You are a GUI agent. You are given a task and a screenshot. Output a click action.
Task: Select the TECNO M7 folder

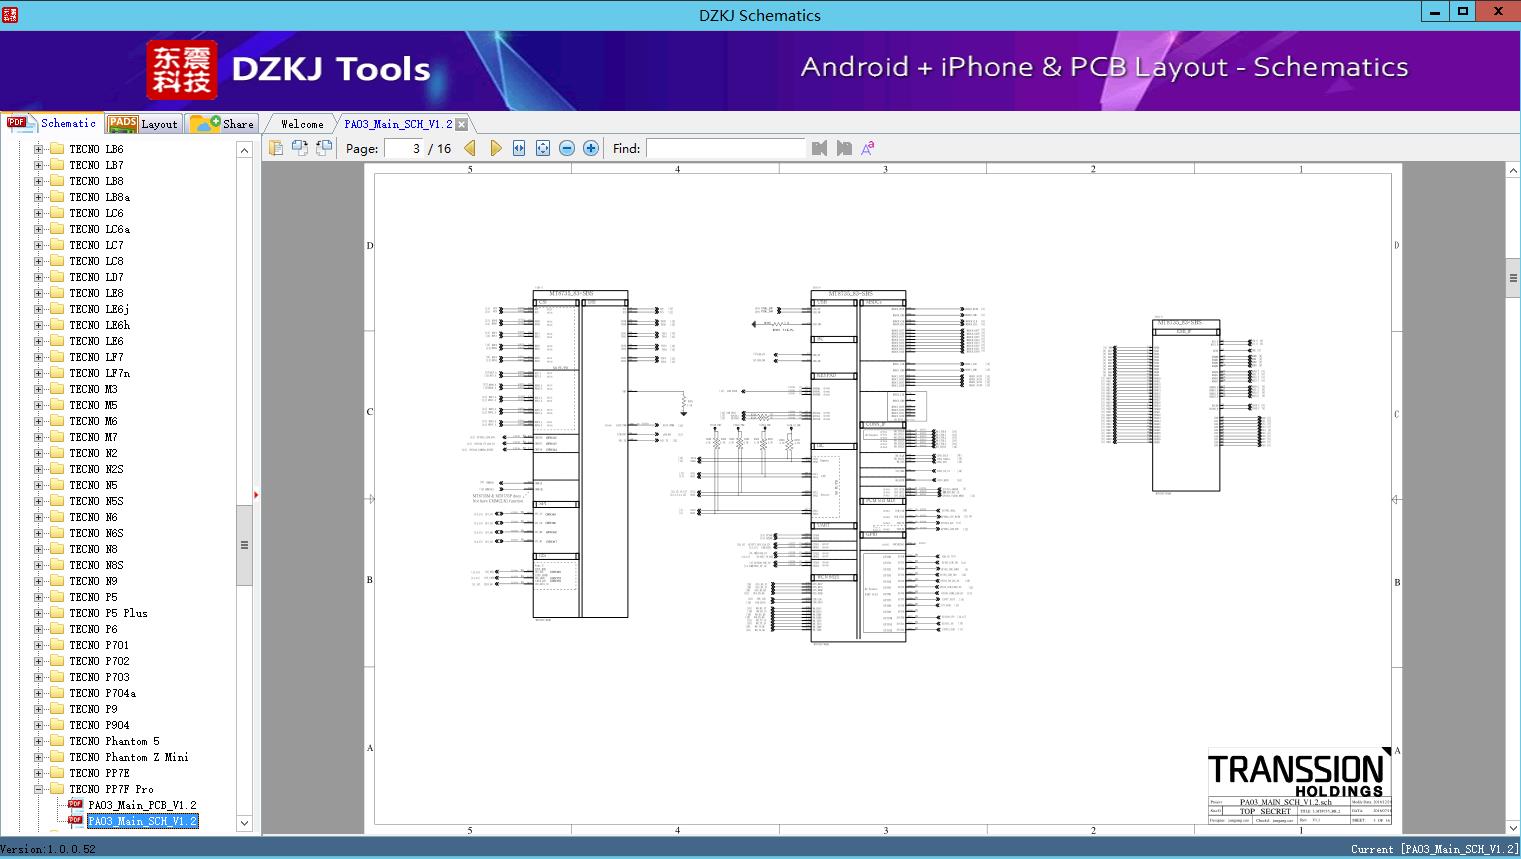point(93,437)
